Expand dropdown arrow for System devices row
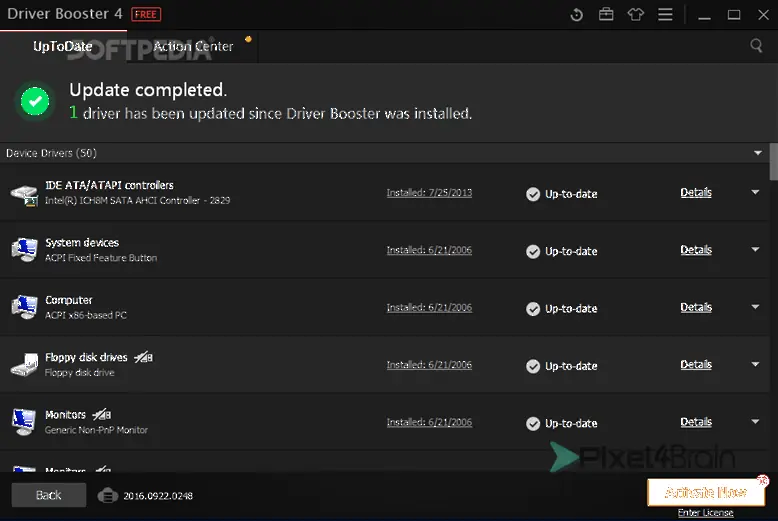Viewport: 778px width, 521px height. click(x=755, y=250)
